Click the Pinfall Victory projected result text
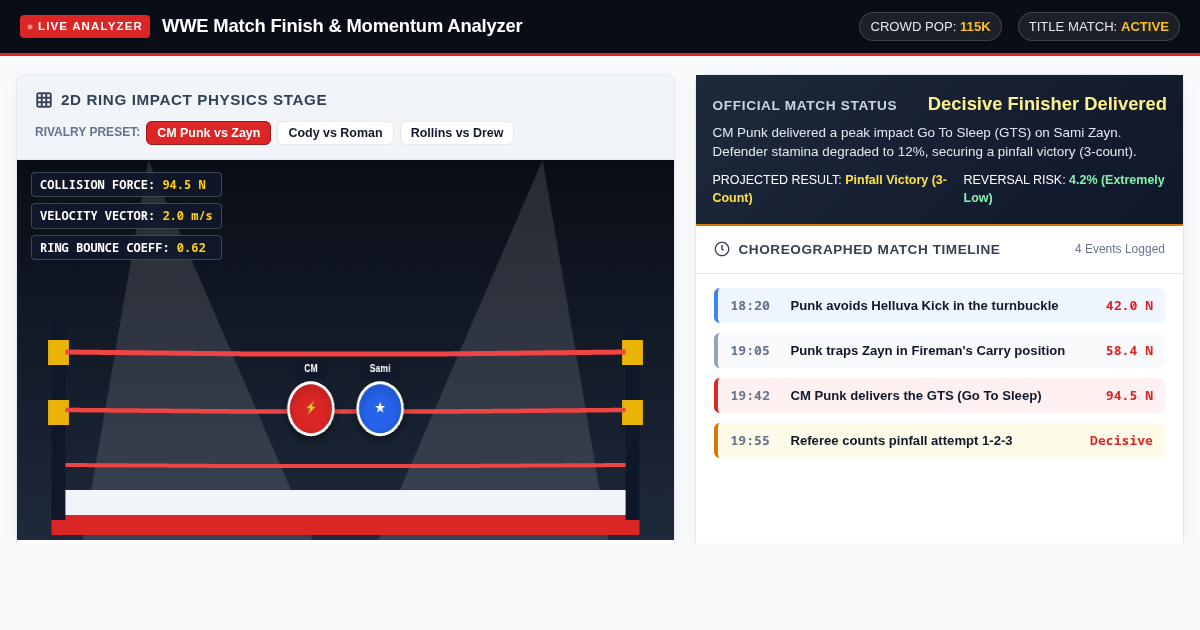The width and height of the screenshot is (1200, 630). click(x=829, y=189)
